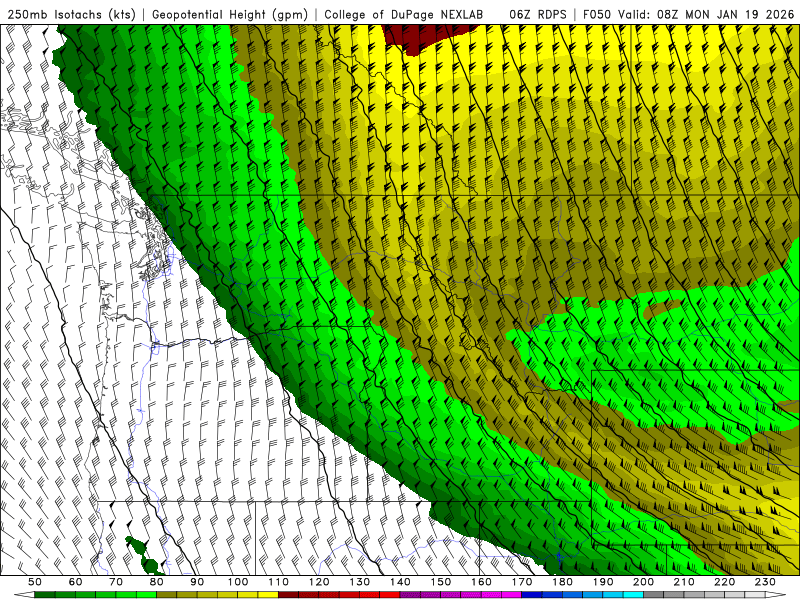Click the 100 label on the color scale
800x600 pixels.
click(238, 582)
